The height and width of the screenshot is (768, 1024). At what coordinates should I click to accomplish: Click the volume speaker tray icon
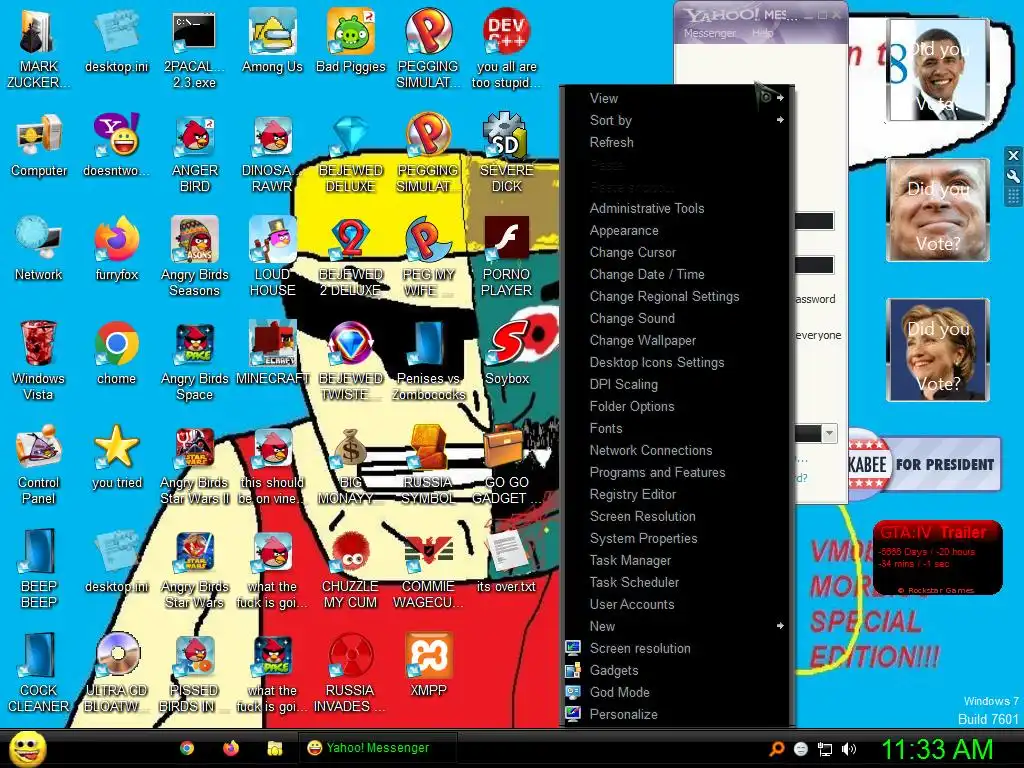coord(849,749)
